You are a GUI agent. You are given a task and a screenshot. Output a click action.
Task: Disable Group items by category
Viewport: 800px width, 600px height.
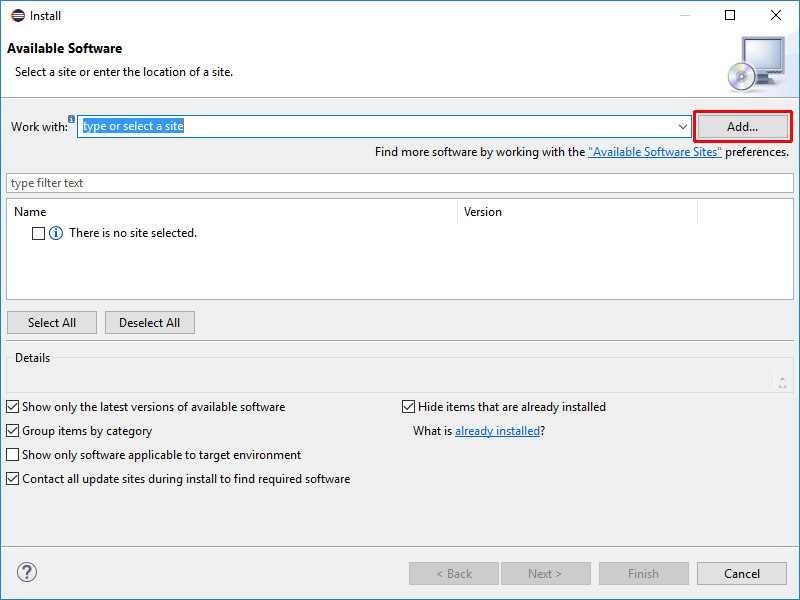click(x=12, y=431)
